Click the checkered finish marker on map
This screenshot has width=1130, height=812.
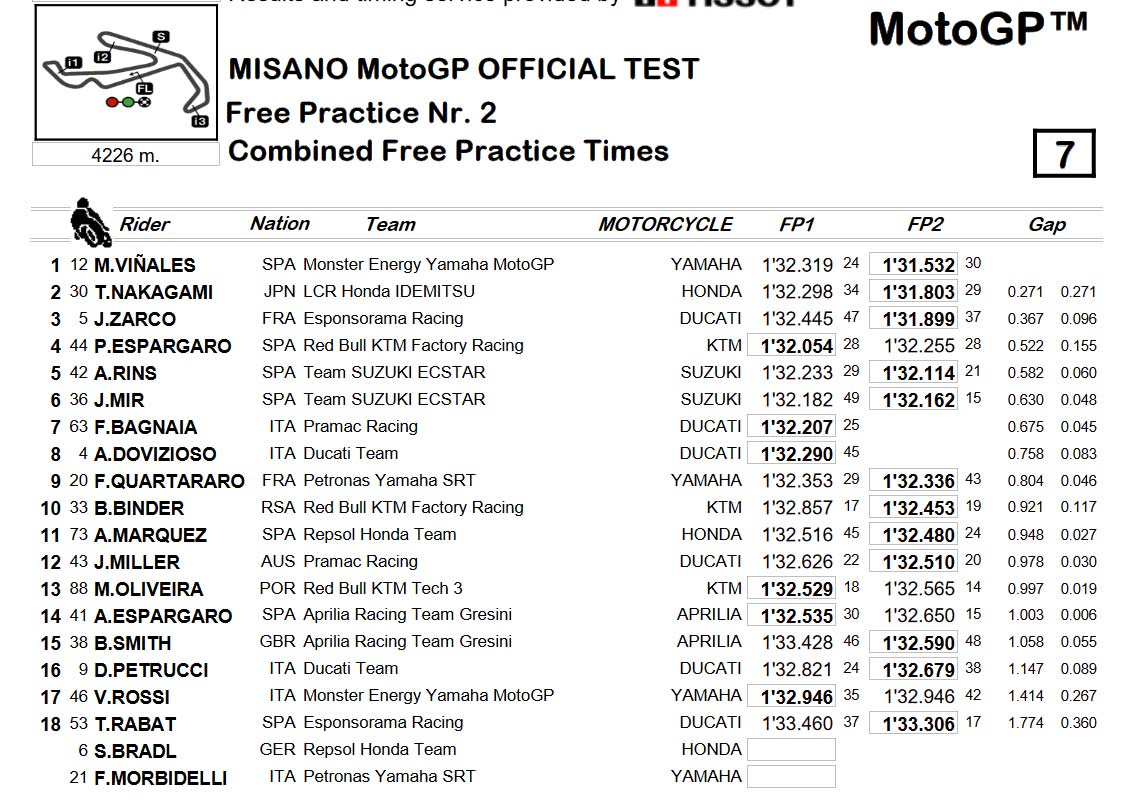click(x=144, y=102)
